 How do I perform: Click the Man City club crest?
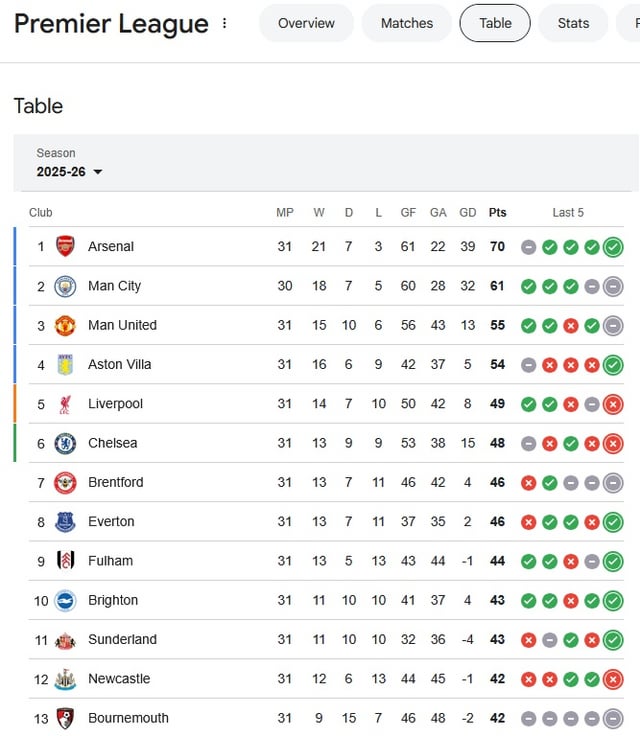pos(65,286)
